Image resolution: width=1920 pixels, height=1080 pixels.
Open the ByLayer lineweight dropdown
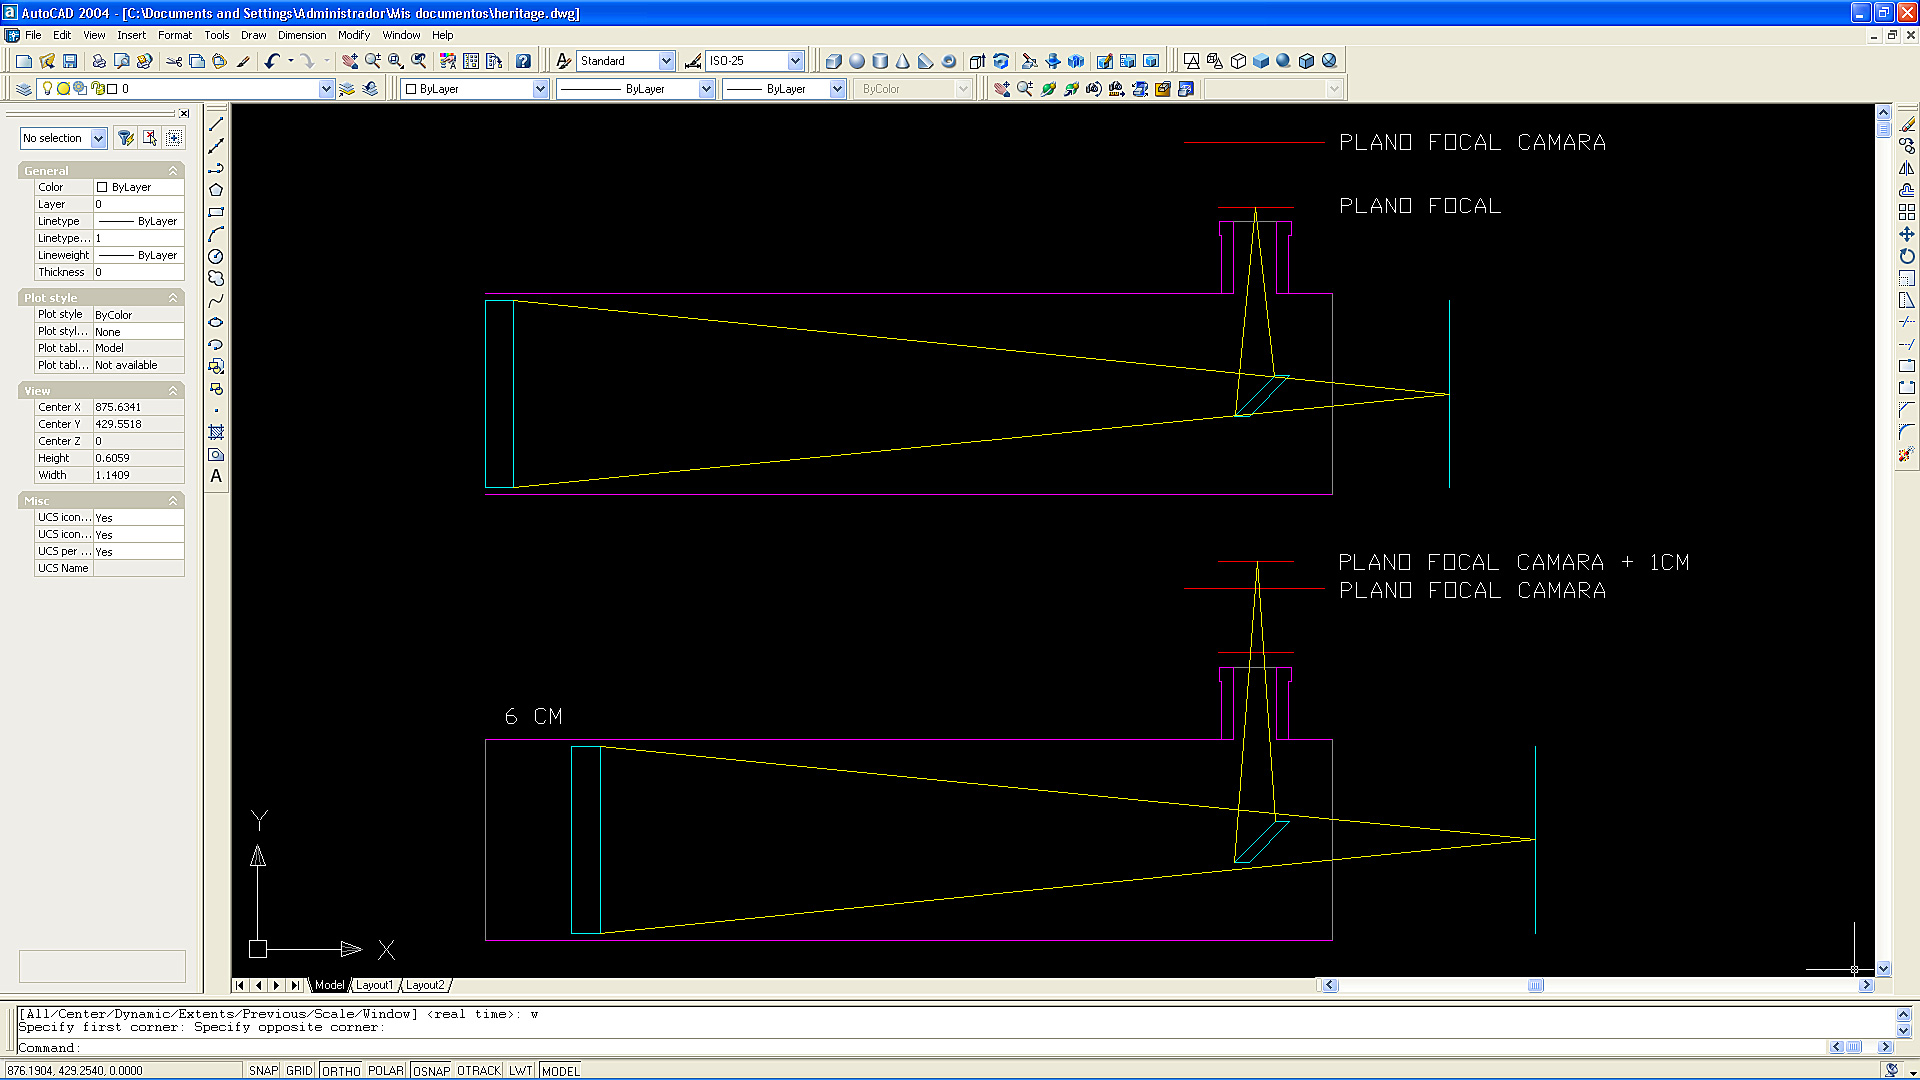[836, 89]
